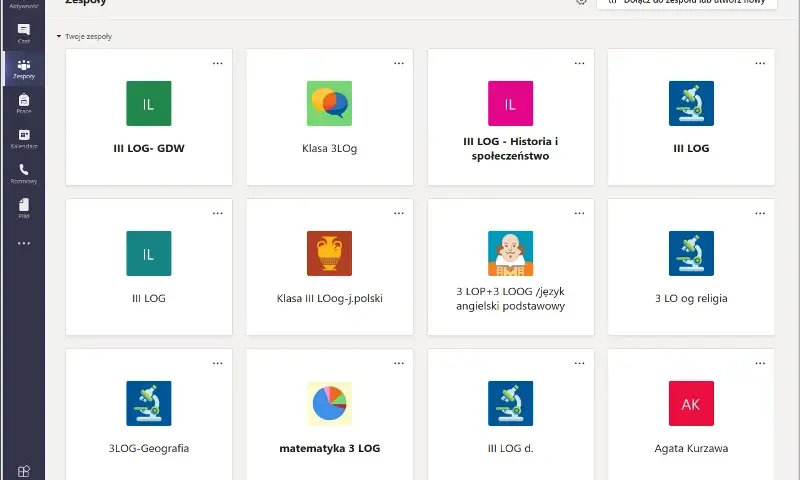Click microscope avatar of 3LOG-Geografia

[148, 403]
